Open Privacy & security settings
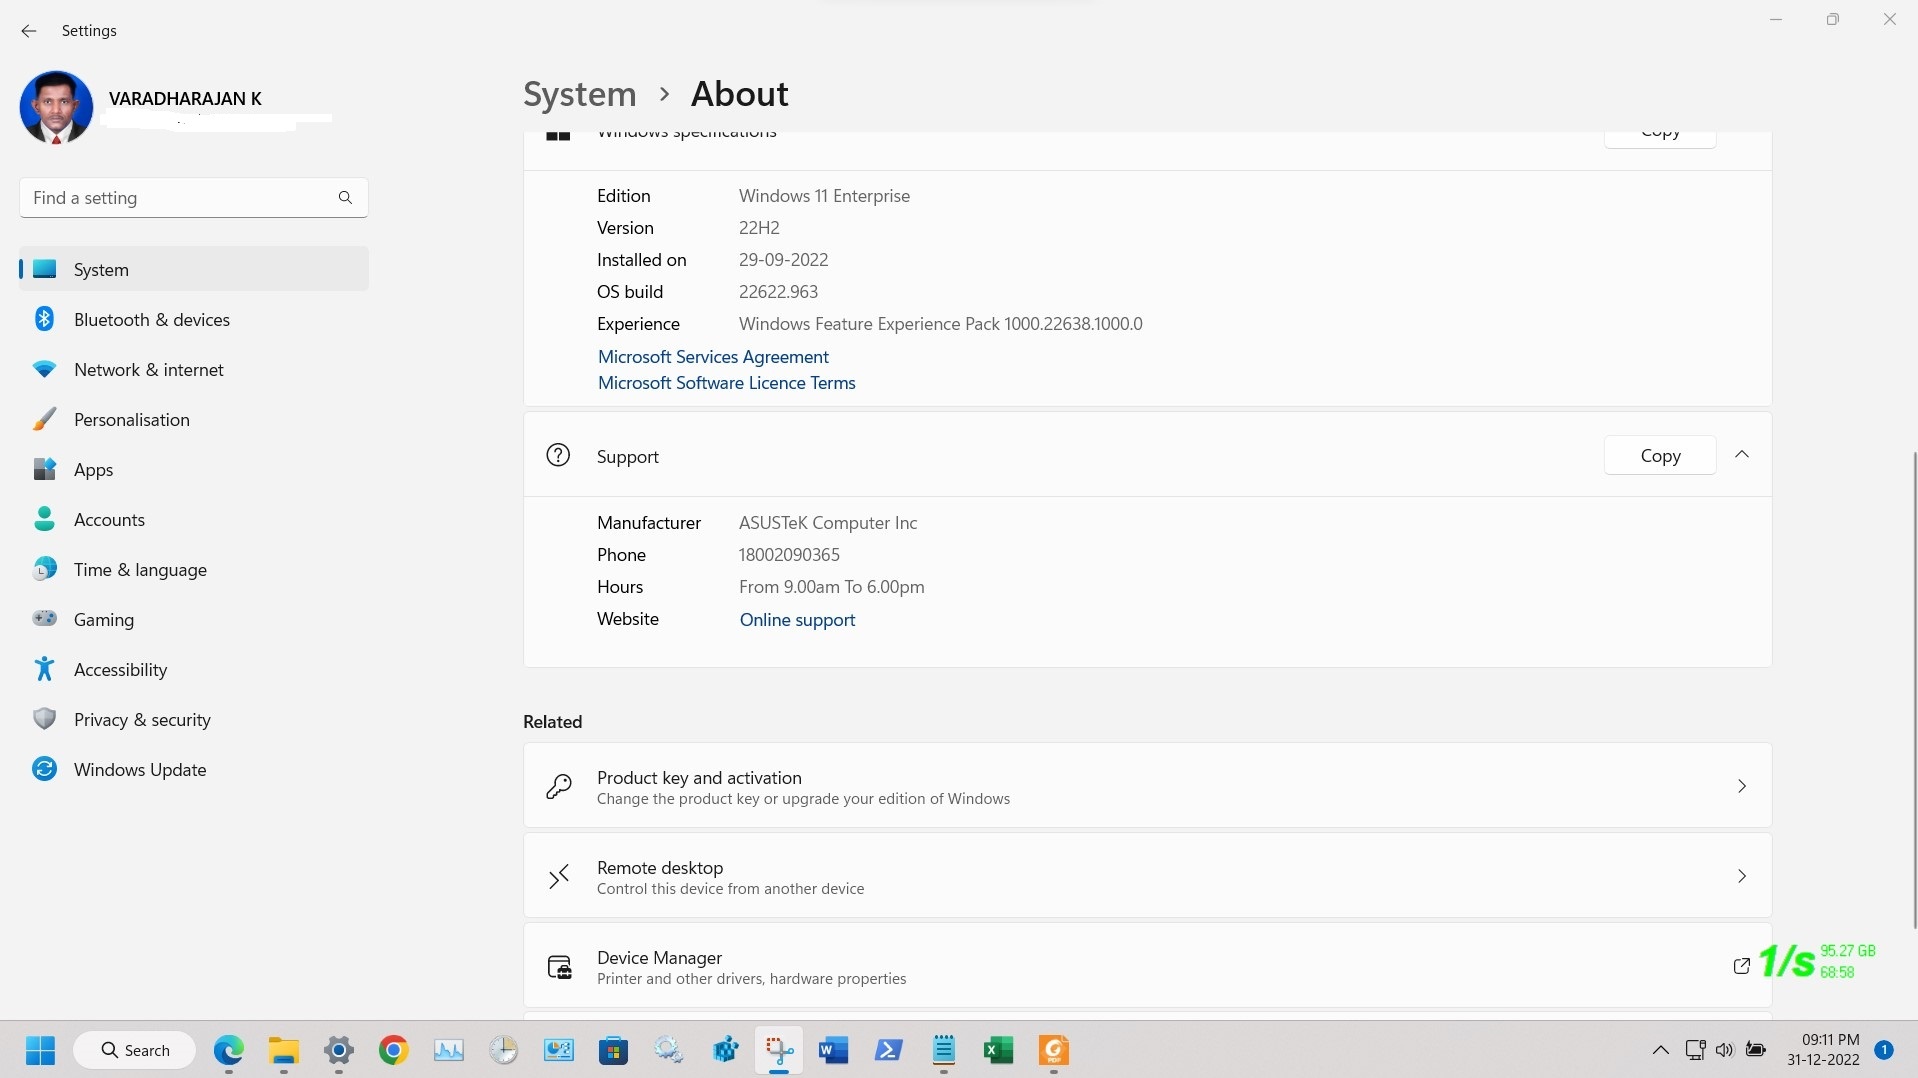 pos(194,719)
